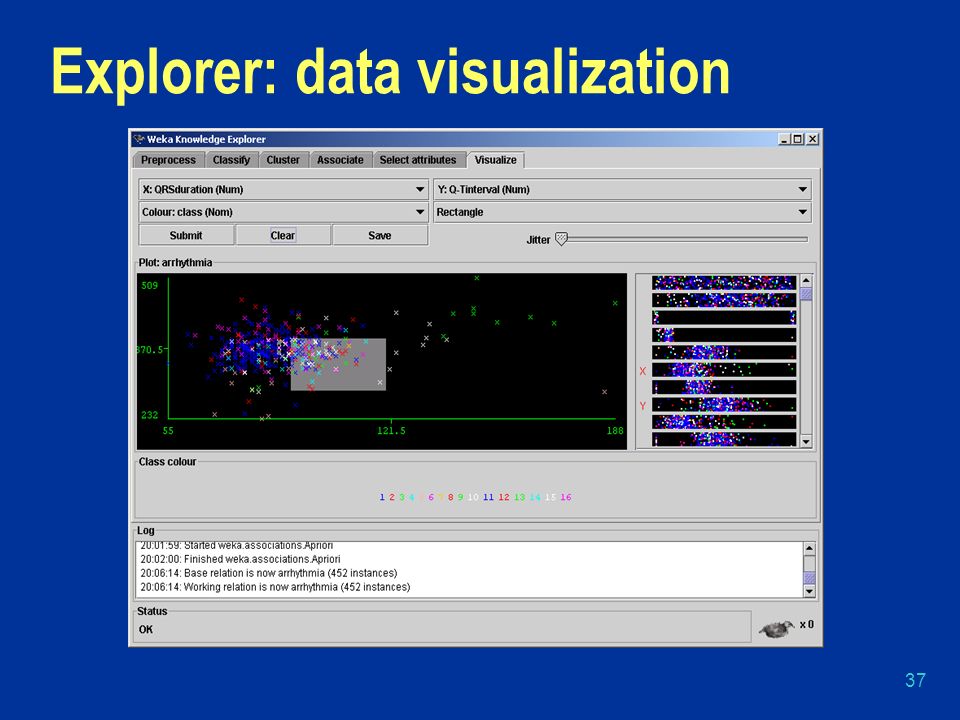Pick class colour label 13
Image resolution: width=960 pixels, height=720 pixels.
[520, 497]
